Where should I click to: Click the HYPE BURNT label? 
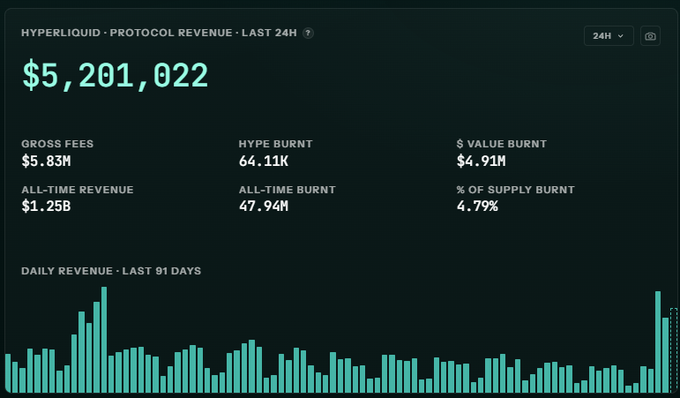tap(275, 144)
